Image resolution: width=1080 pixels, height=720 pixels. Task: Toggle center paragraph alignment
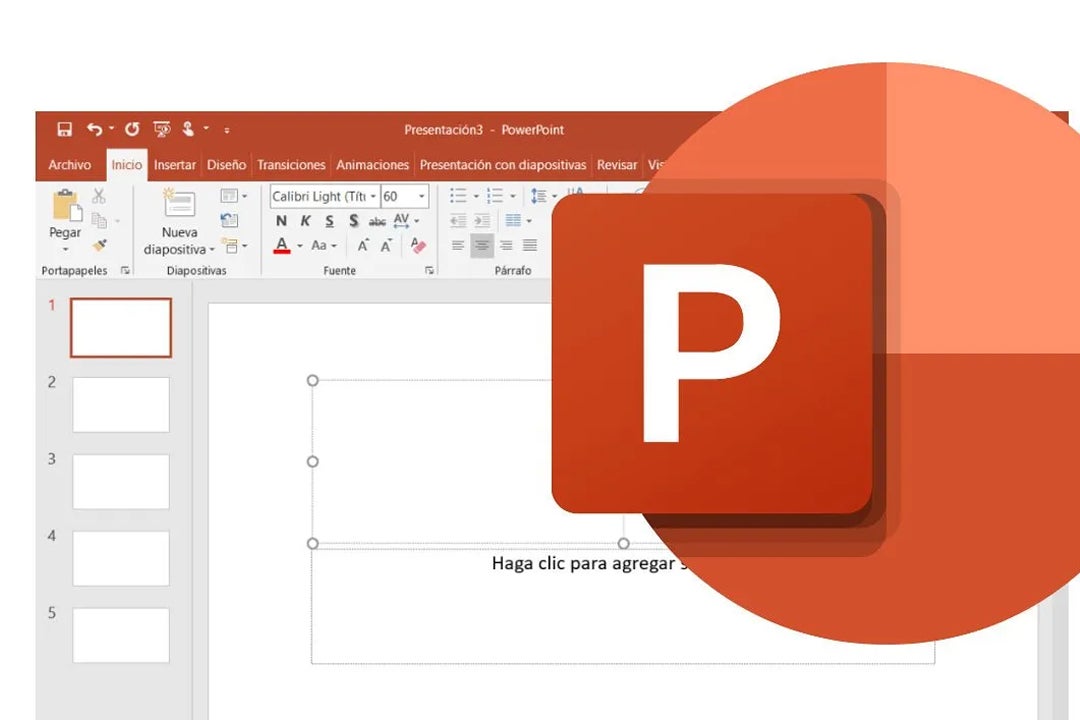click(482, 245)
